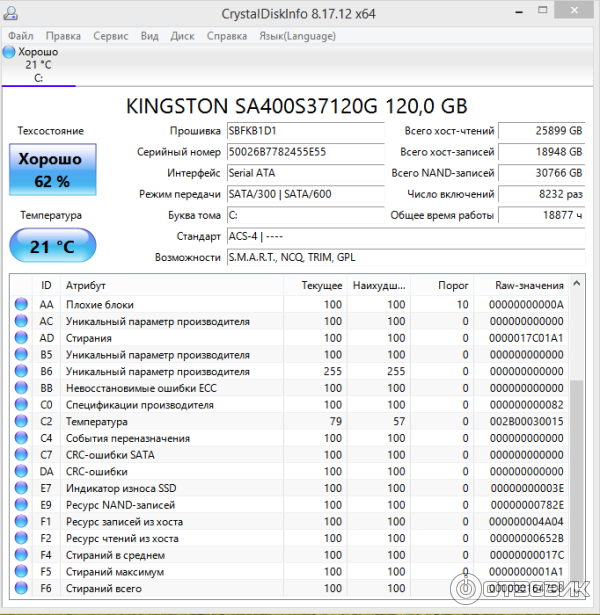Click the Буква тома field C:
Viewport: 600px width, 615px height.
coord(305,215)
